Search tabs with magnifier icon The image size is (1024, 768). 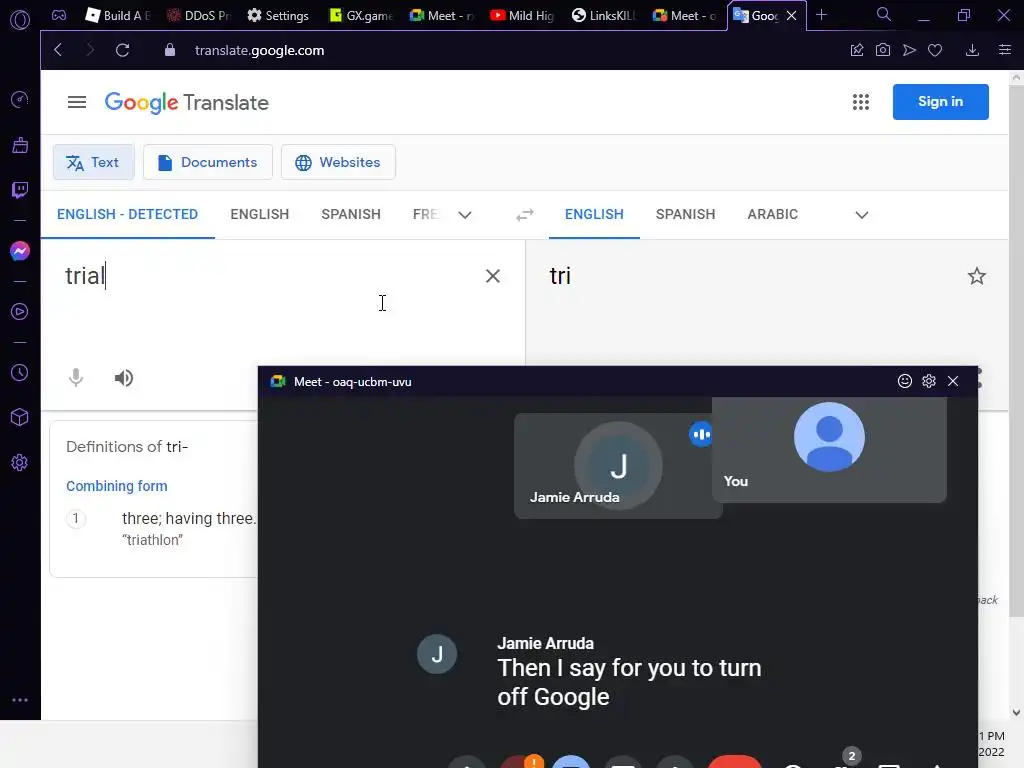(884, 14)
